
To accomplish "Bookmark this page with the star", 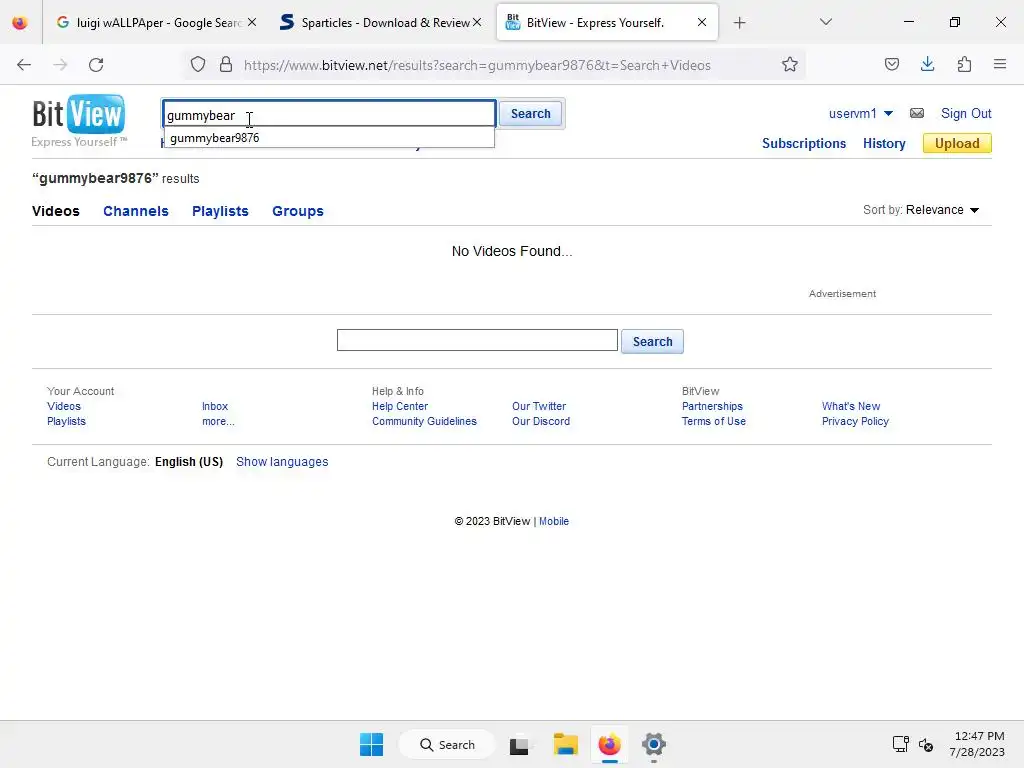I will pos(790,65).
